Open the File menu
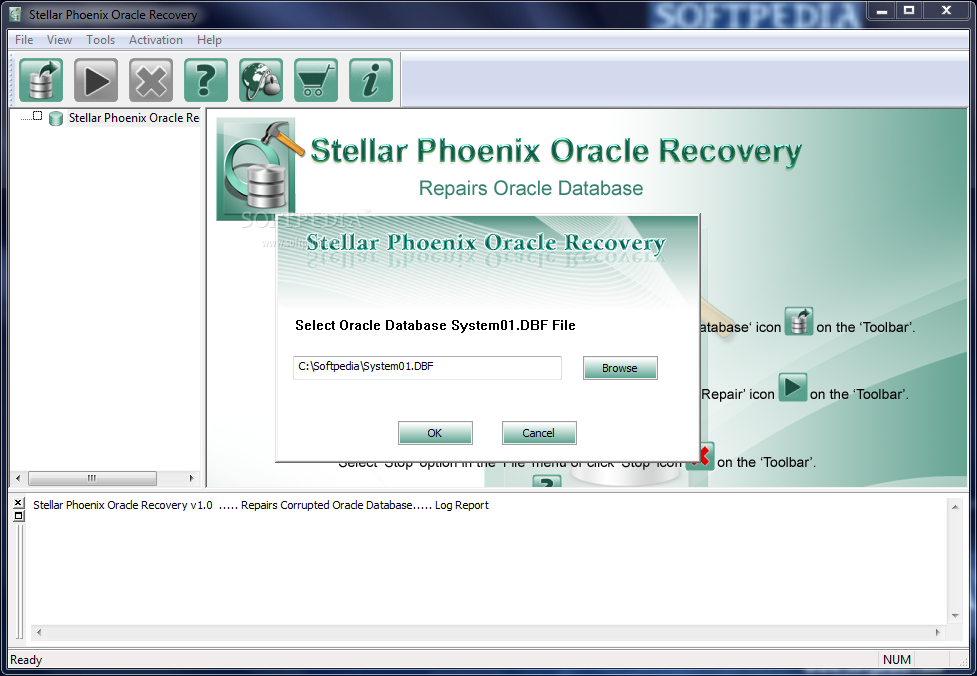Viewport: 977px width, 676px height. [x=24, y=40]
